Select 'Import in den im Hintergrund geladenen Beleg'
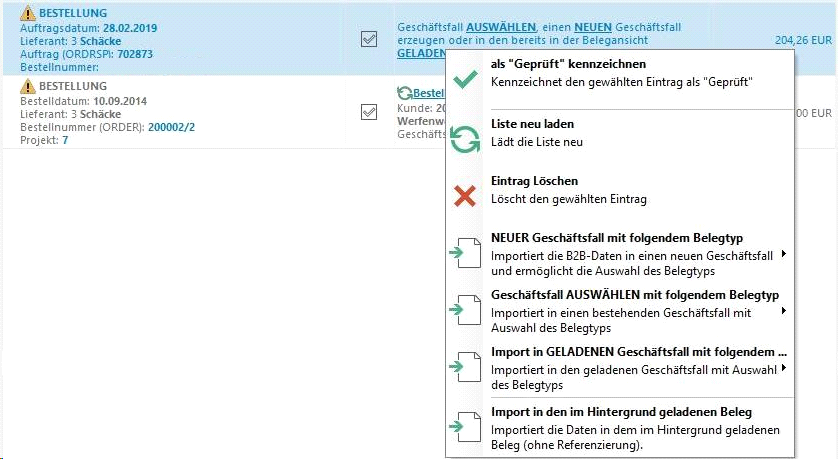The height and width of the screenshot is (459, 838). tap(621, 412)
